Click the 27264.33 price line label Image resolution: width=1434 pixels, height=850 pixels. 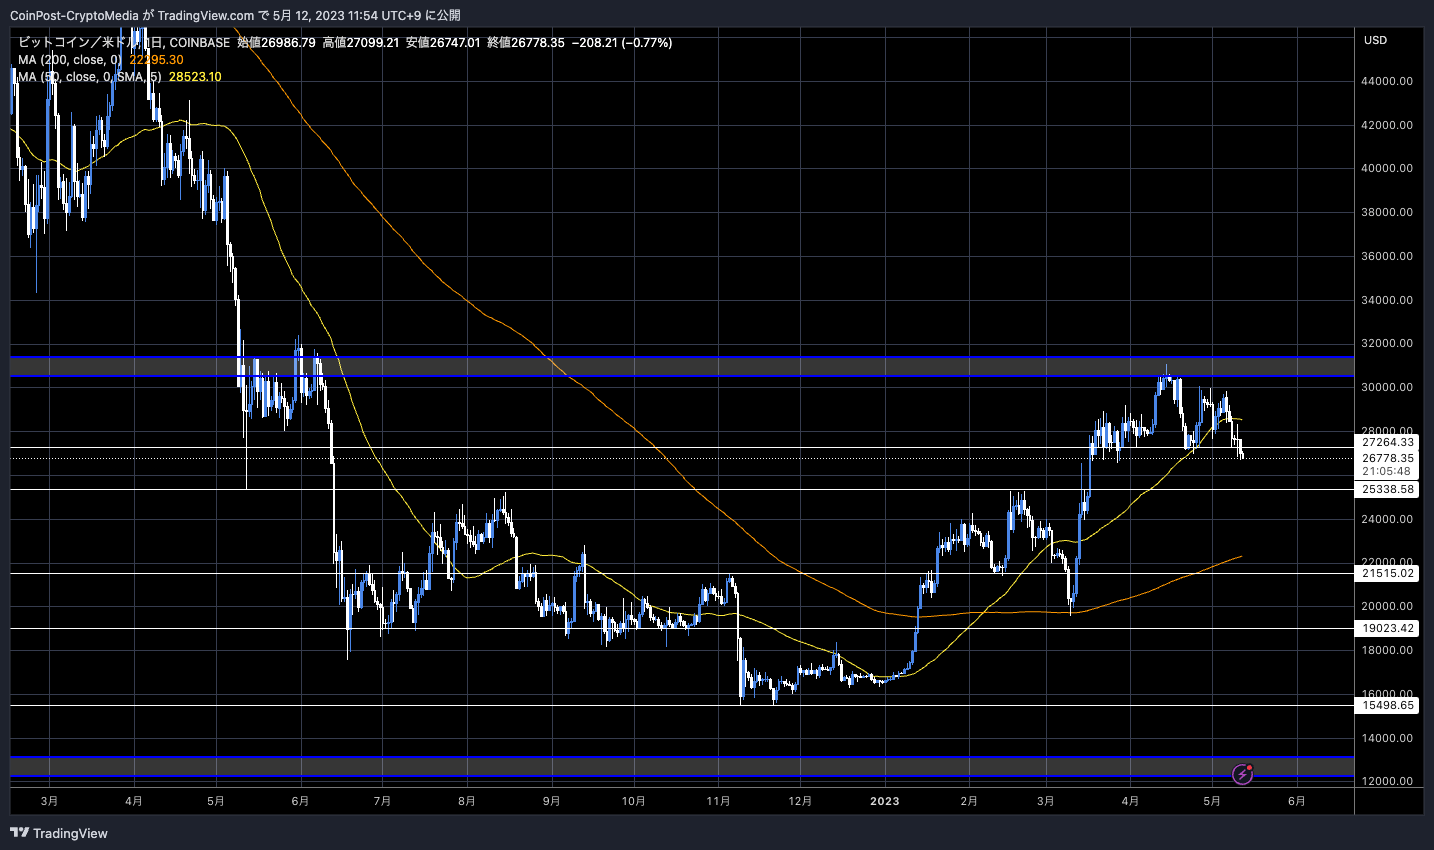(x=1388, y=442)
